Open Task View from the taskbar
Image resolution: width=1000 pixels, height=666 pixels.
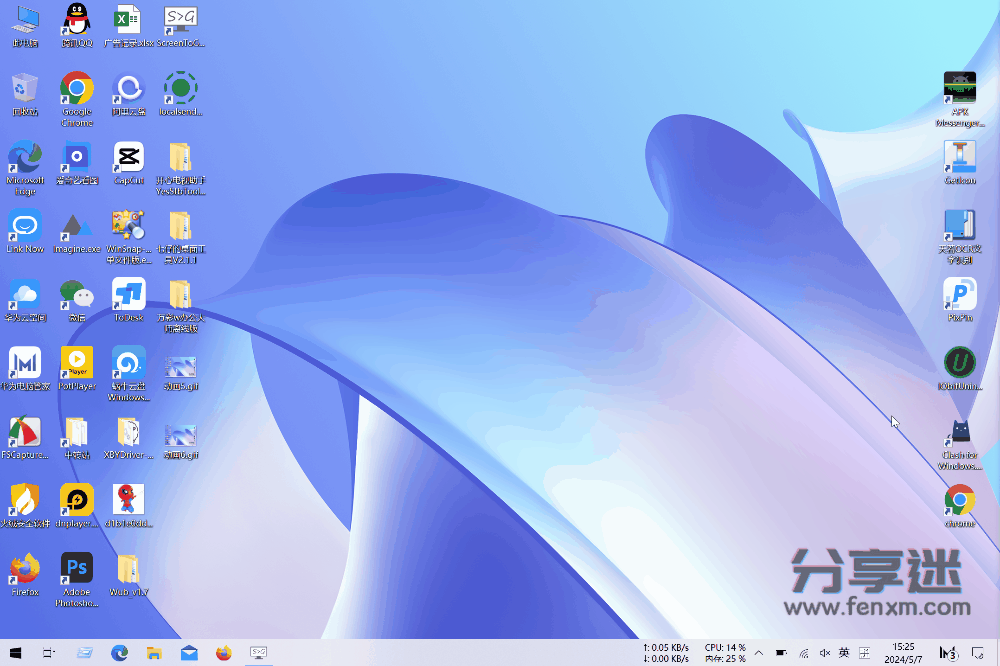(x=49, y=653)
